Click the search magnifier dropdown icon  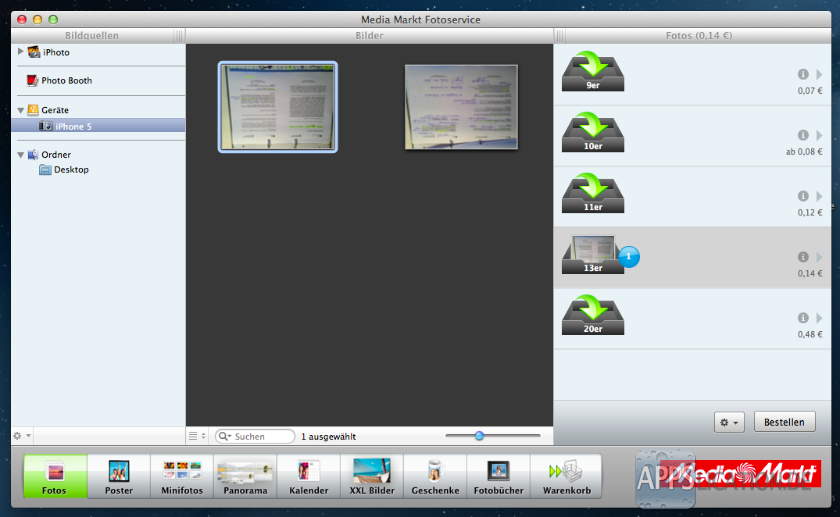224,436
